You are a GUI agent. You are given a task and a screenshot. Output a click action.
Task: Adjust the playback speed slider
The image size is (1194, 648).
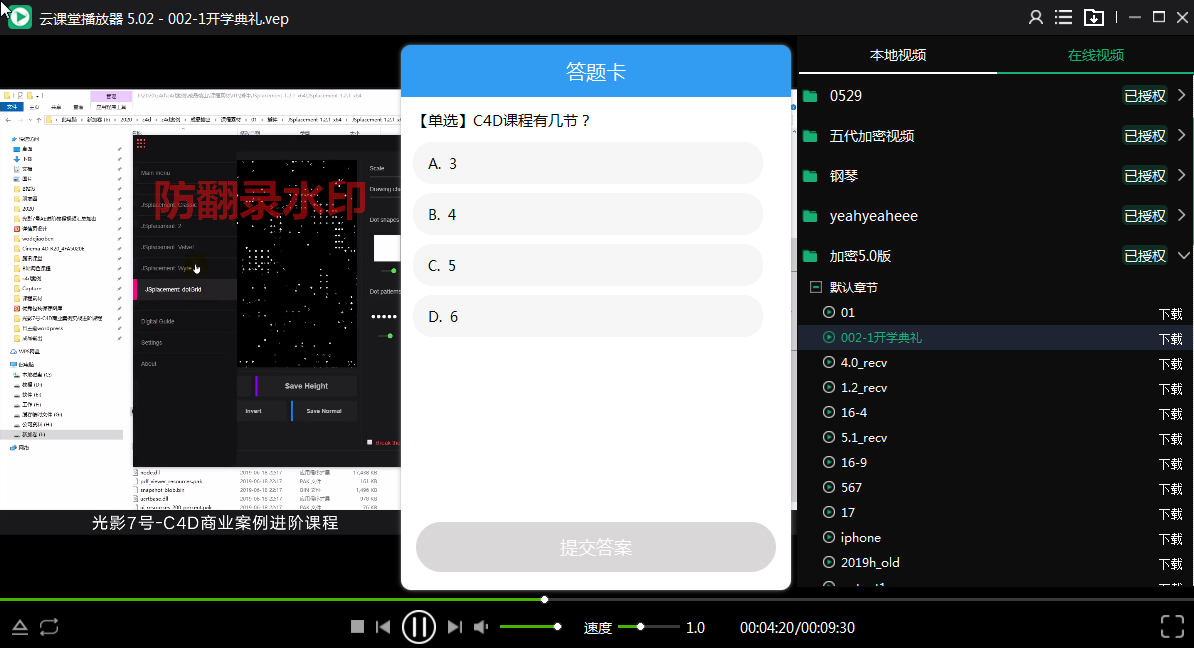640,627
